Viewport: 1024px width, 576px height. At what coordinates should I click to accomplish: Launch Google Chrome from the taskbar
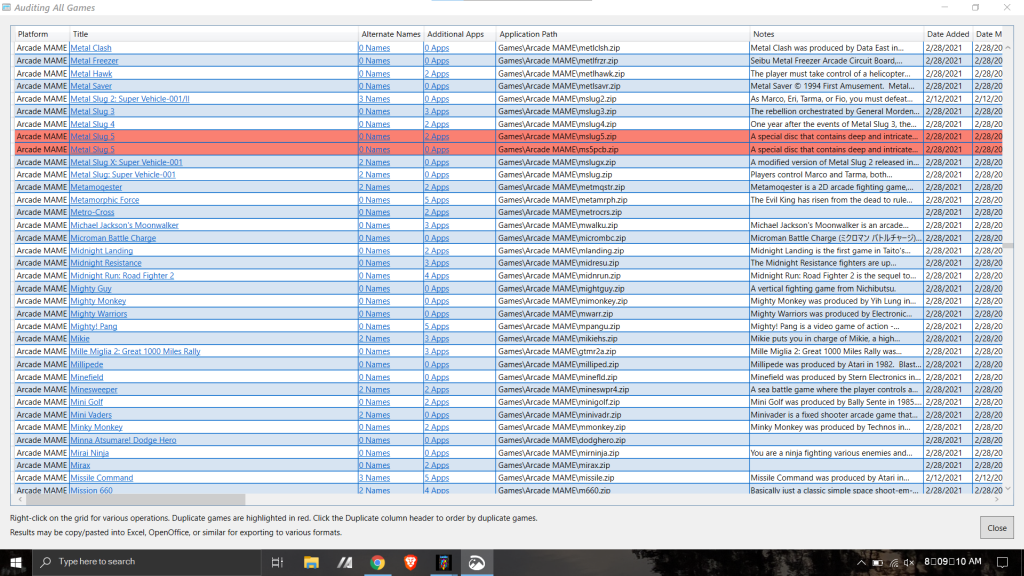pos(377,562)
